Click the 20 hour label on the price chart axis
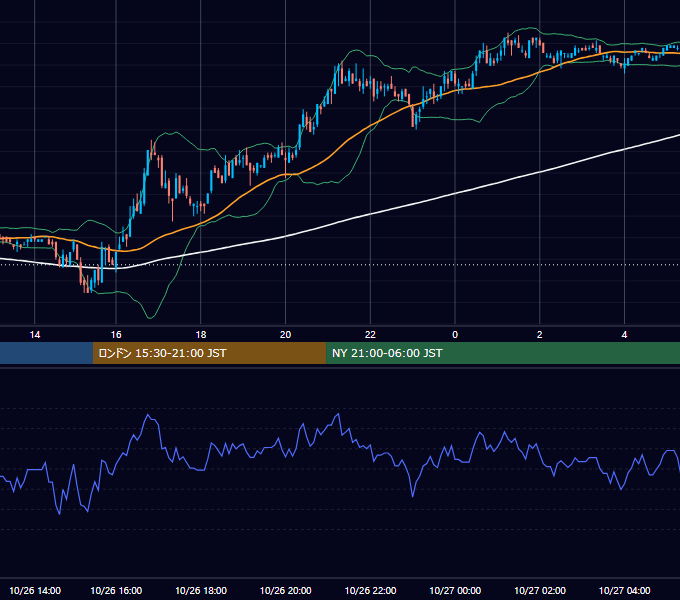The width and height of the screenshot is (680, 600). pyautogui.click(x=285, y=335)
